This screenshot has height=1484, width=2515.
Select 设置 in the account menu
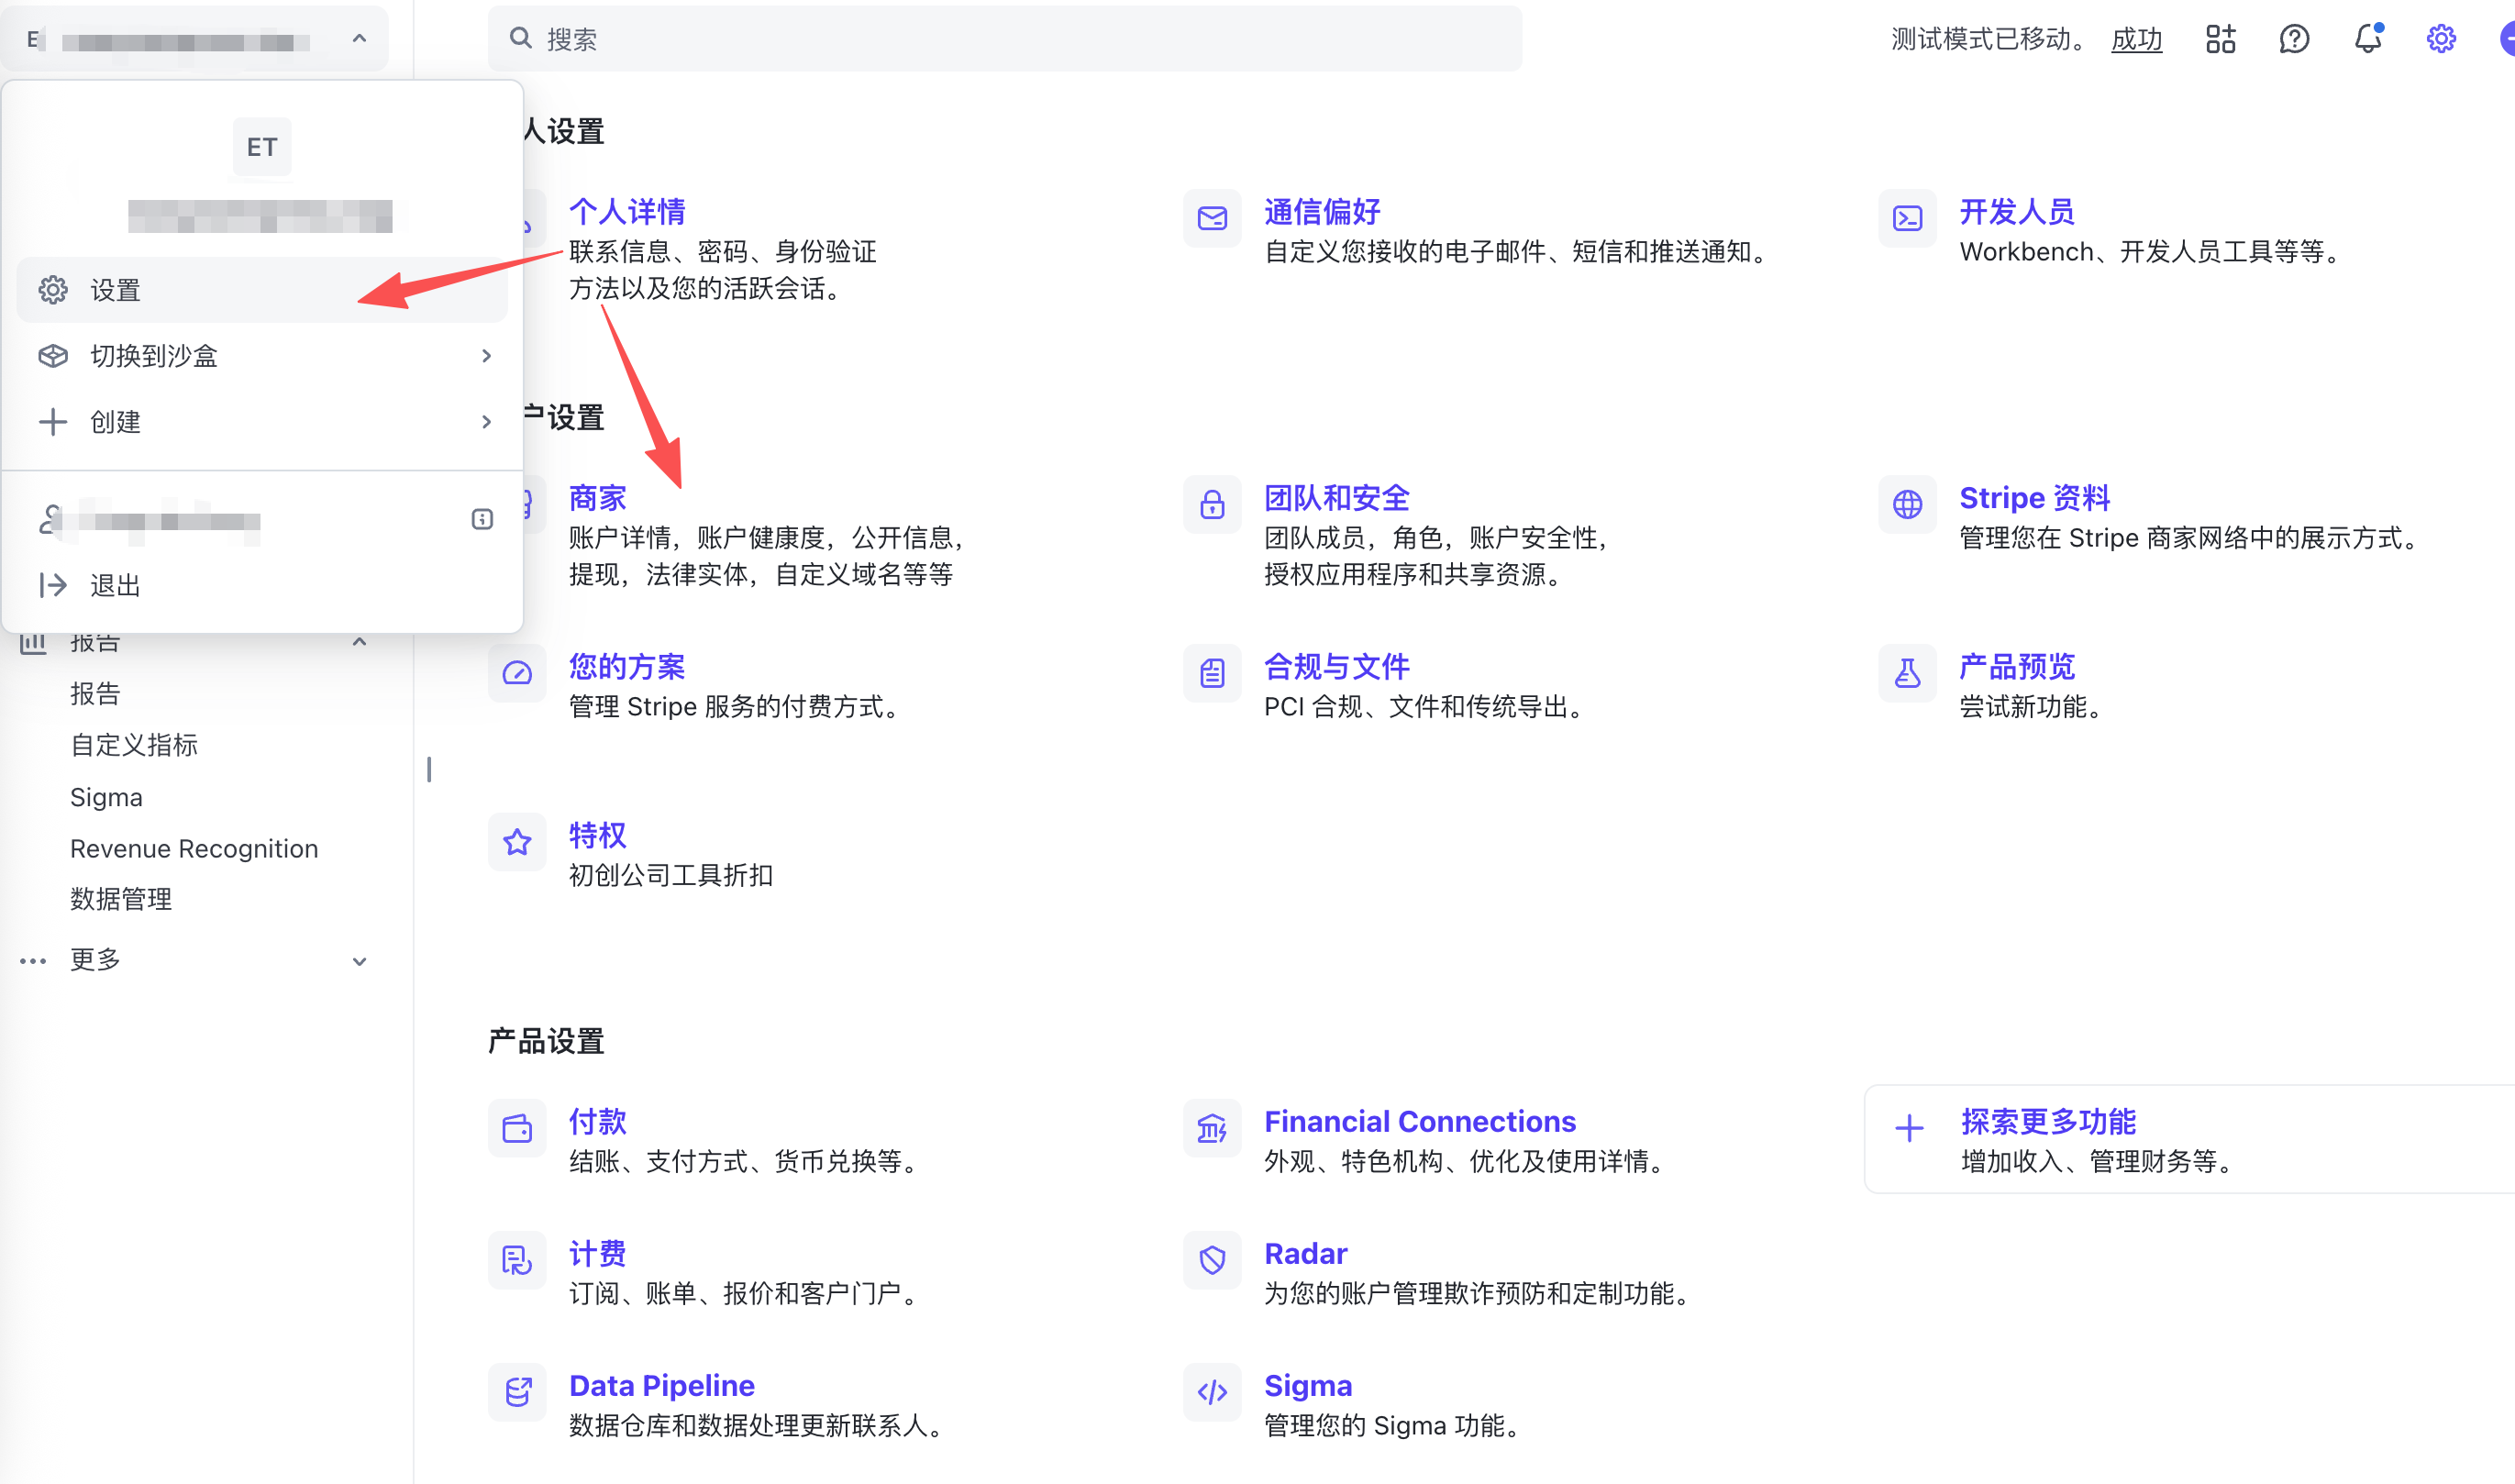(115, 290)
